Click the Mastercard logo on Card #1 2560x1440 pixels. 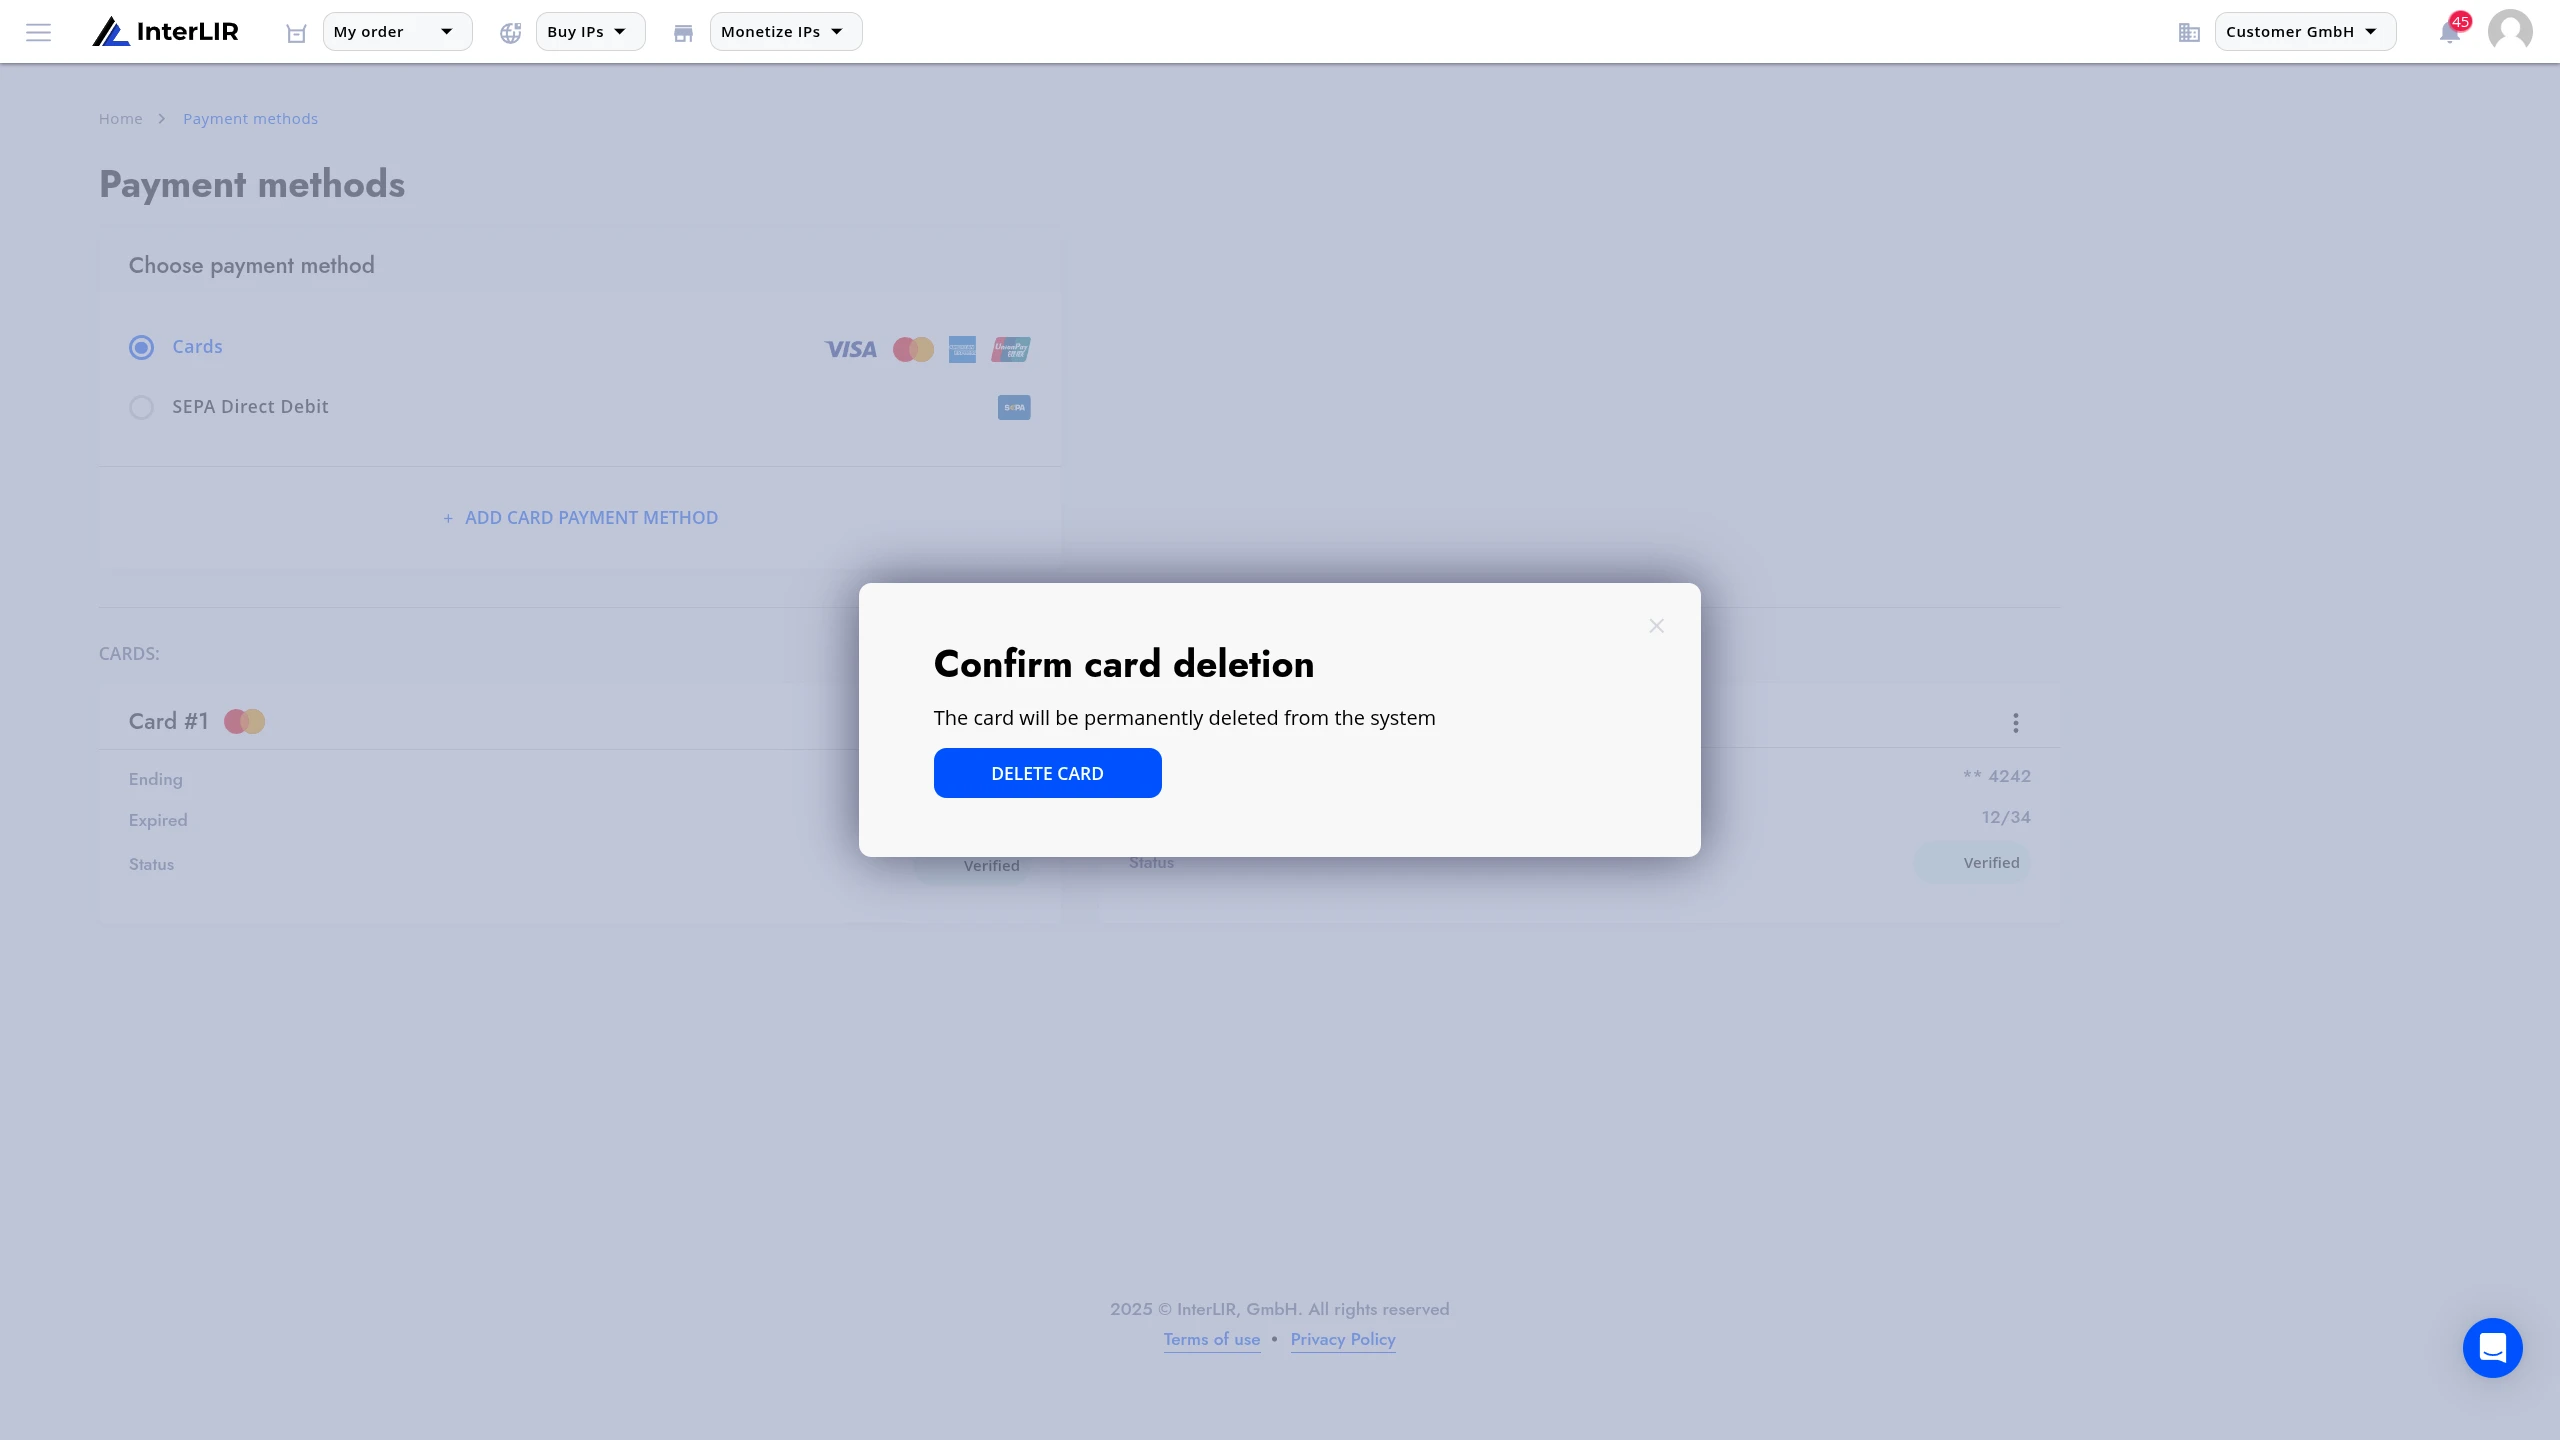point(244,721)
